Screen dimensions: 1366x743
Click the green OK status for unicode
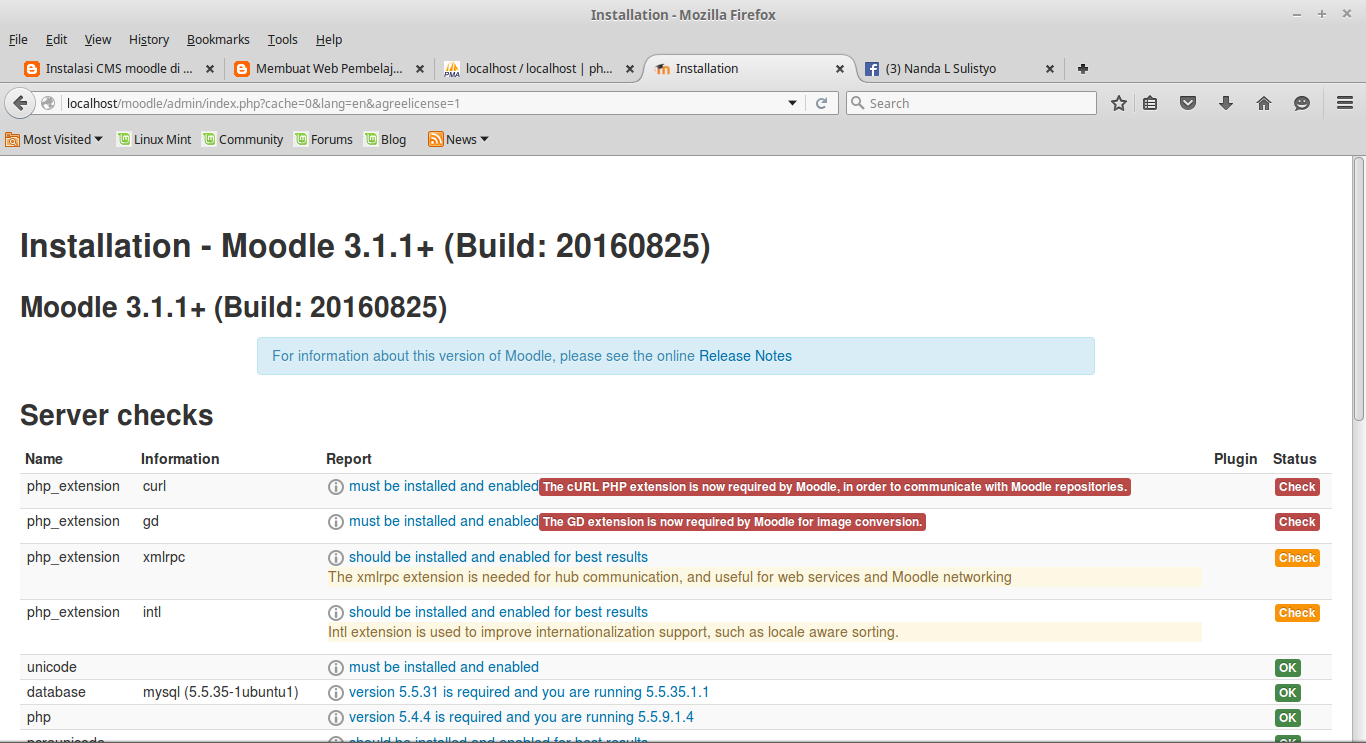tap(1288, 668)
